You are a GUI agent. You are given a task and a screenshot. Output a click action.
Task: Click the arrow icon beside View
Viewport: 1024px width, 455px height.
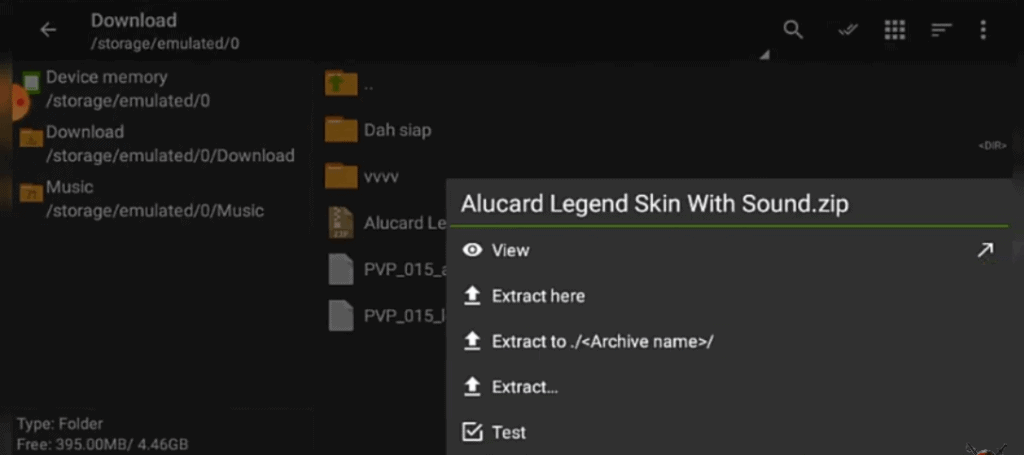[x=985, y=250]
